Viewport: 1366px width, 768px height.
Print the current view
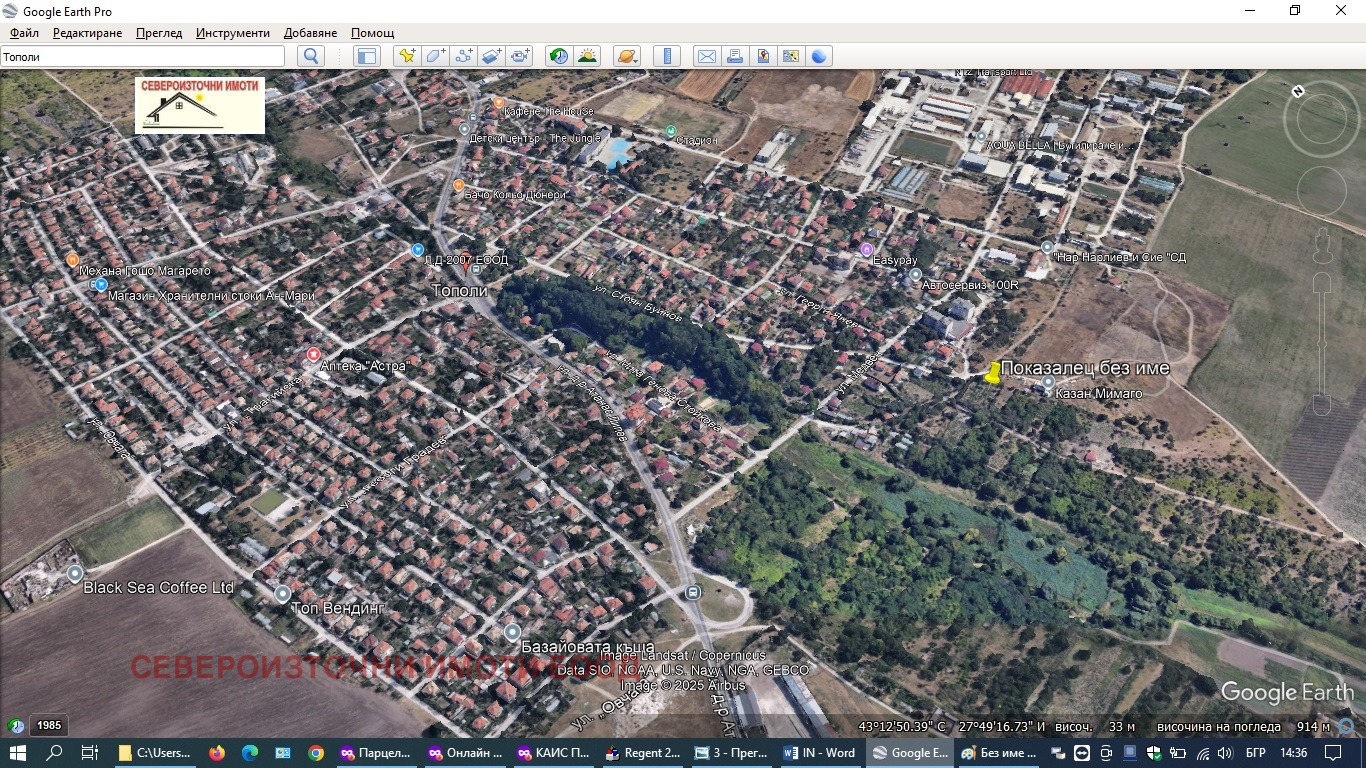[735, 56]
